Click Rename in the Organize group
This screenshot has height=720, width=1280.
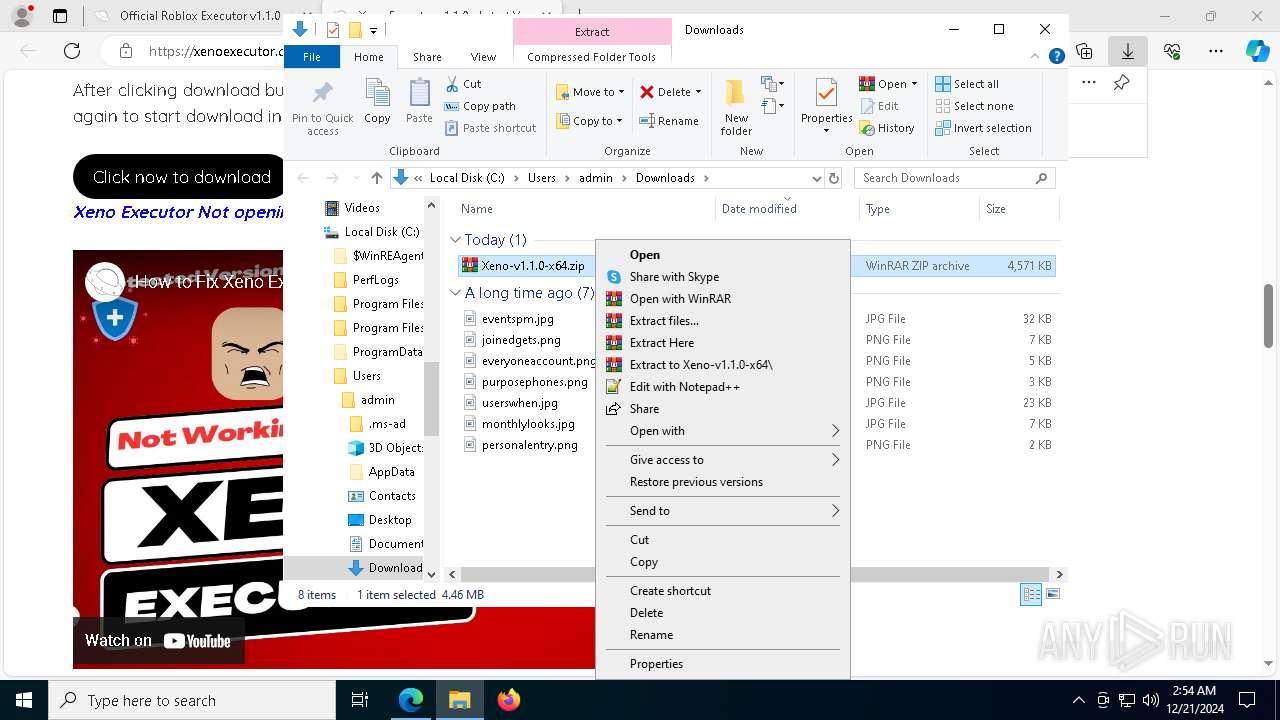(x=669, y=121)
